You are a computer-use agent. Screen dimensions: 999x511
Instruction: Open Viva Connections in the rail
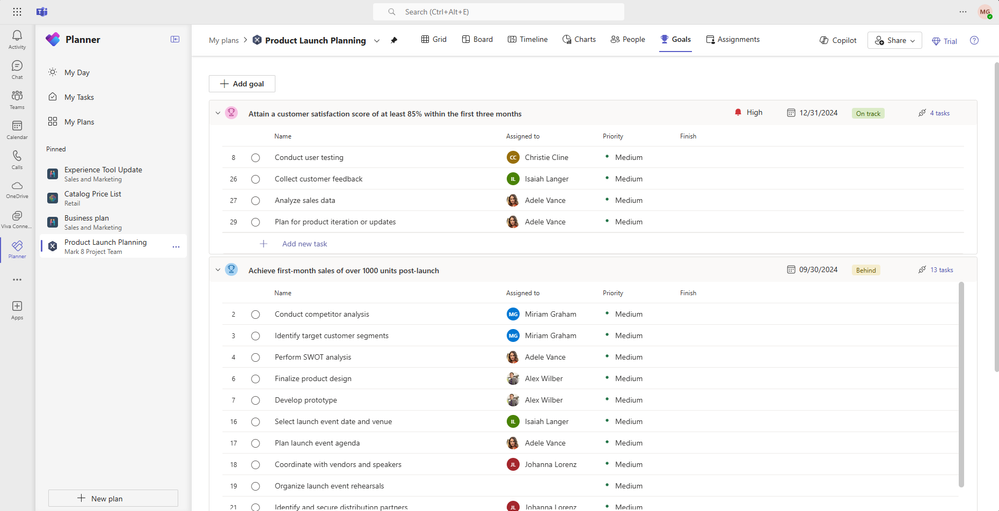click(17, 219)
